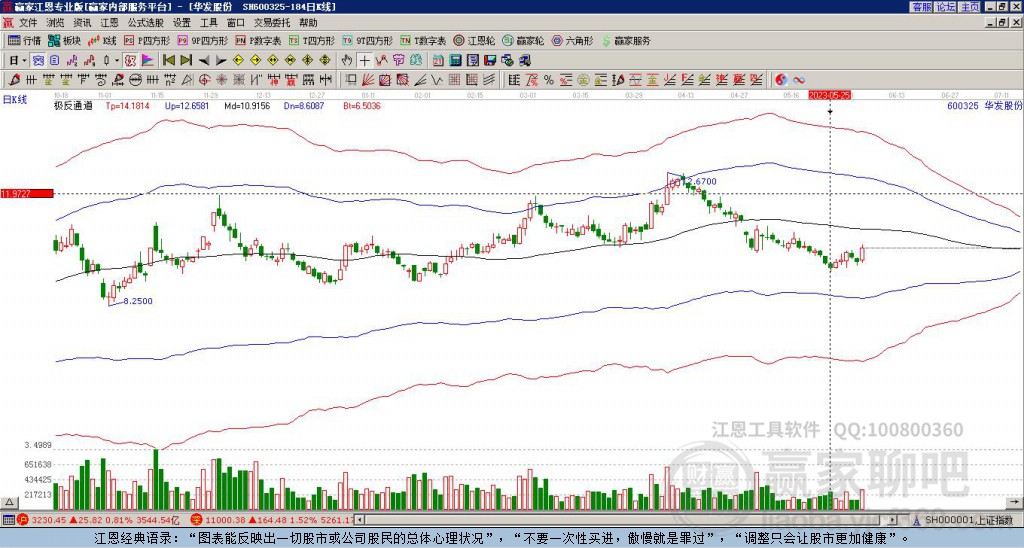This screenshot has width=1024, height=548.
Task: Open the 江恩 menu
Action: [x=109, y=23]
